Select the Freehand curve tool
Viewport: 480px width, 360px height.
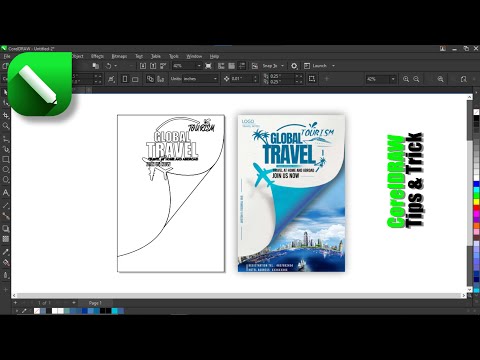6,139
